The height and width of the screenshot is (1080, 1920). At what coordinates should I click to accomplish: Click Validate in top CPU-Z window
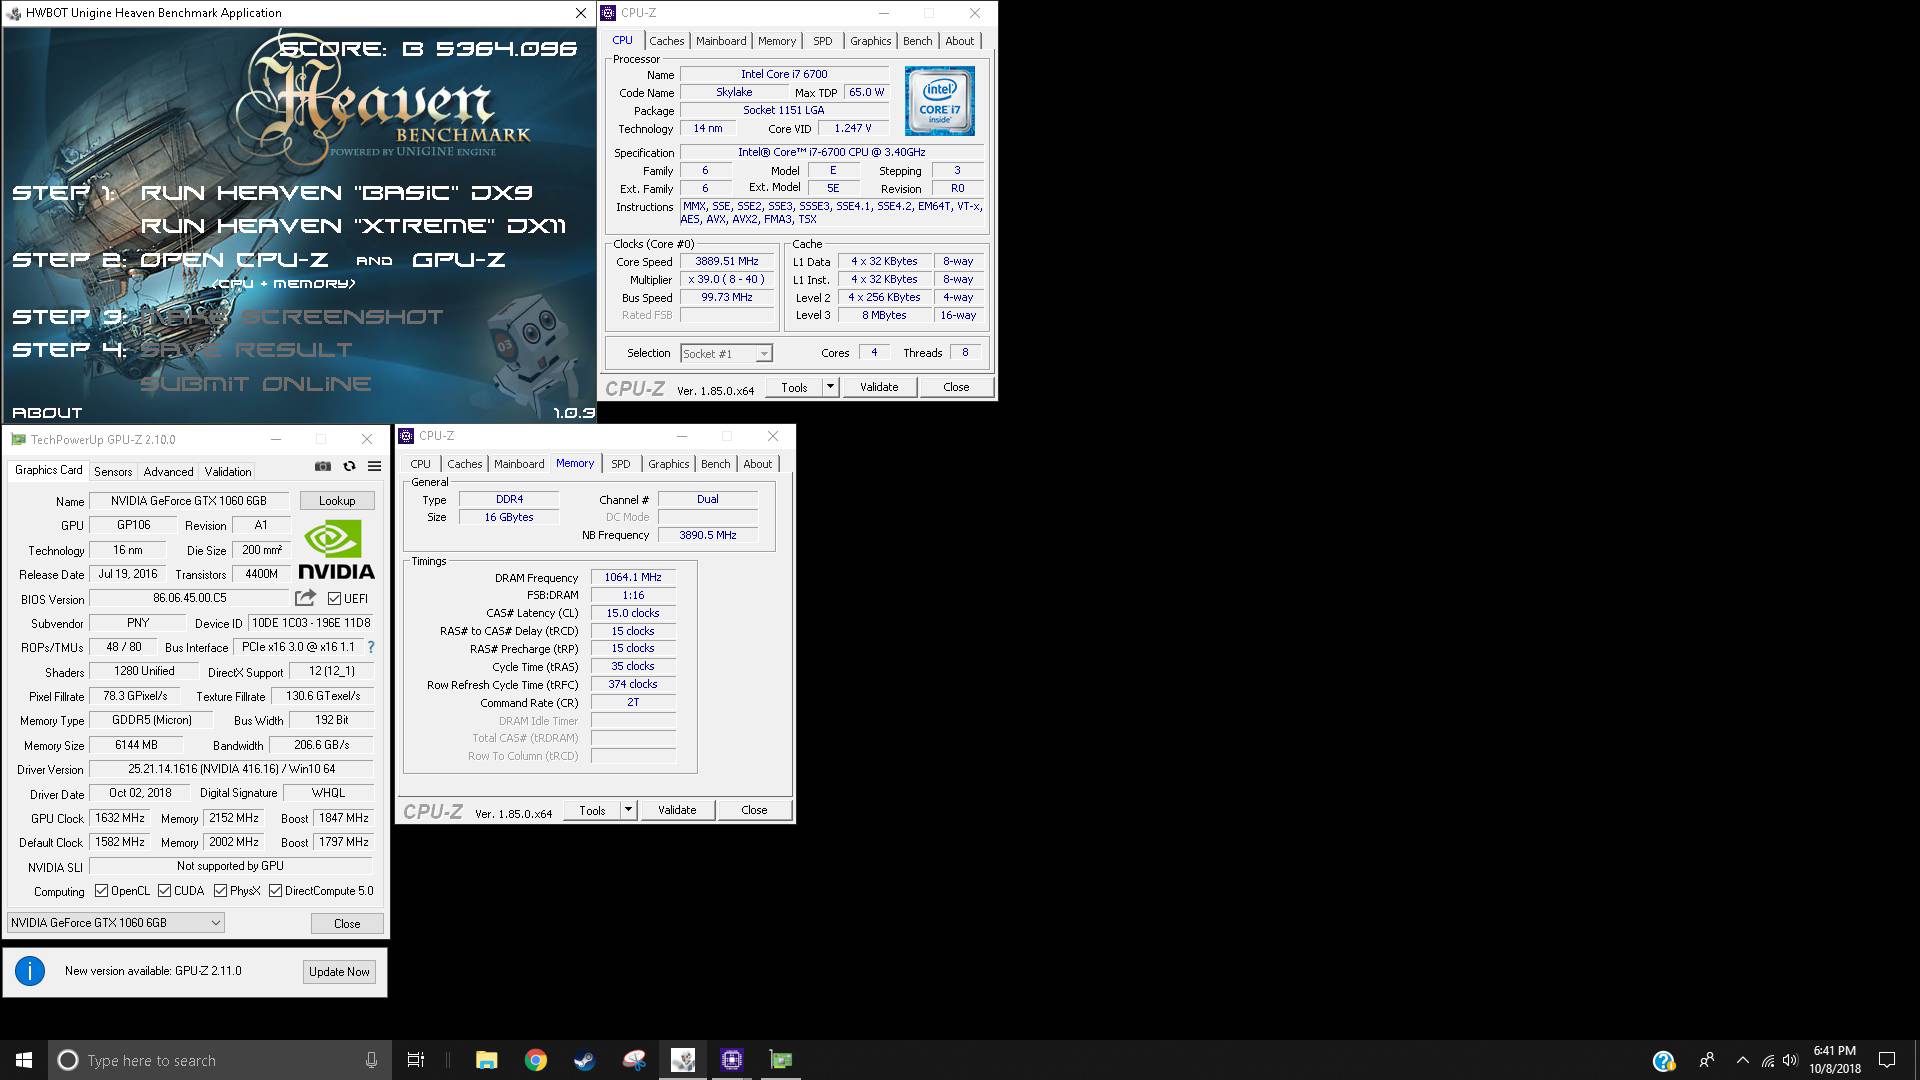879,387
